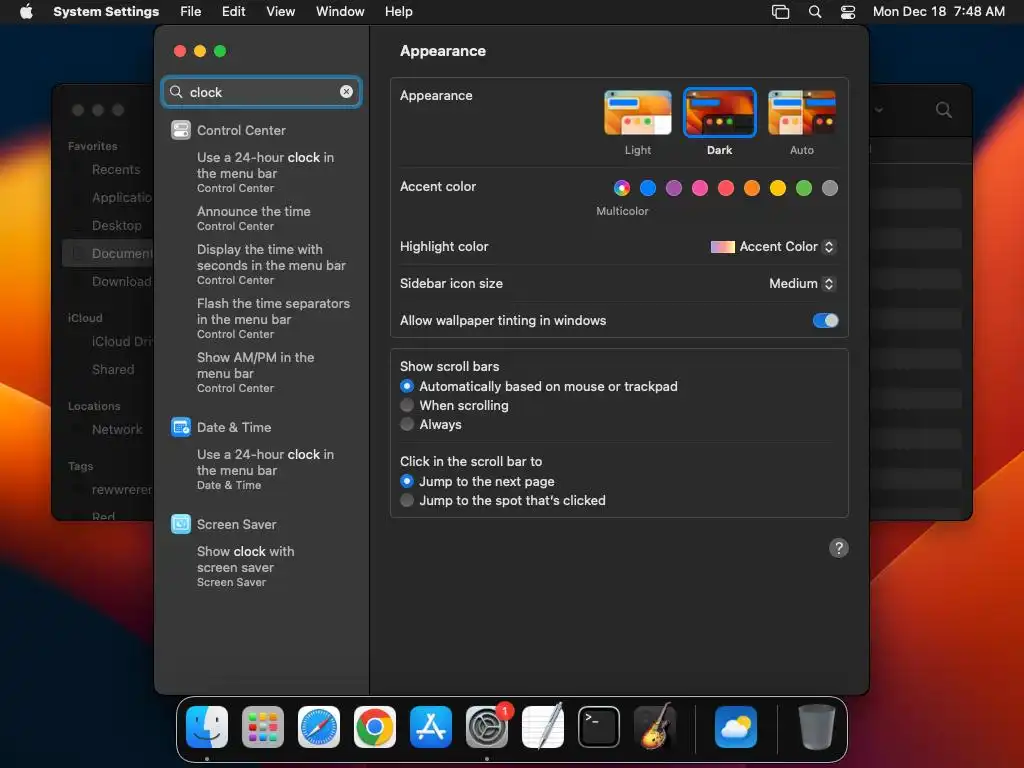Click Finder window search icon
Image resolution: width=1024 pixels, height=768 pixels.
[x=943, y=110]
